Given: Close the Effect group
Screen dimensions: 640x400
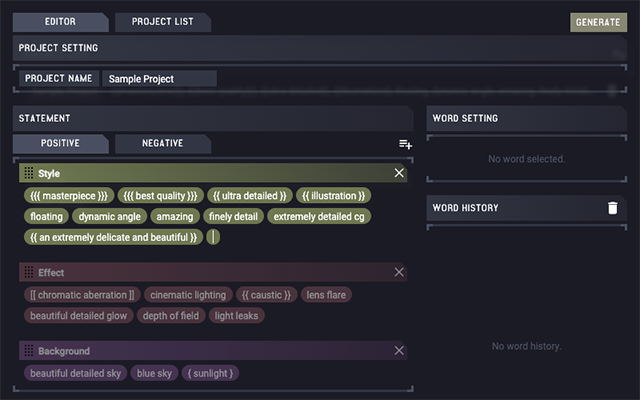Looking at the screenshot, I should coord(399,272).
